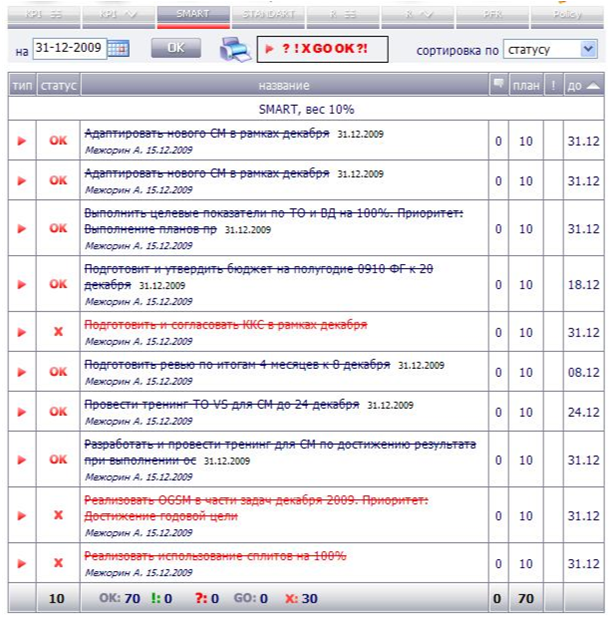Click the red triangle for 'Разработать и провести тренинг' row
611x617 pixels.
click(x=22, y=460)
